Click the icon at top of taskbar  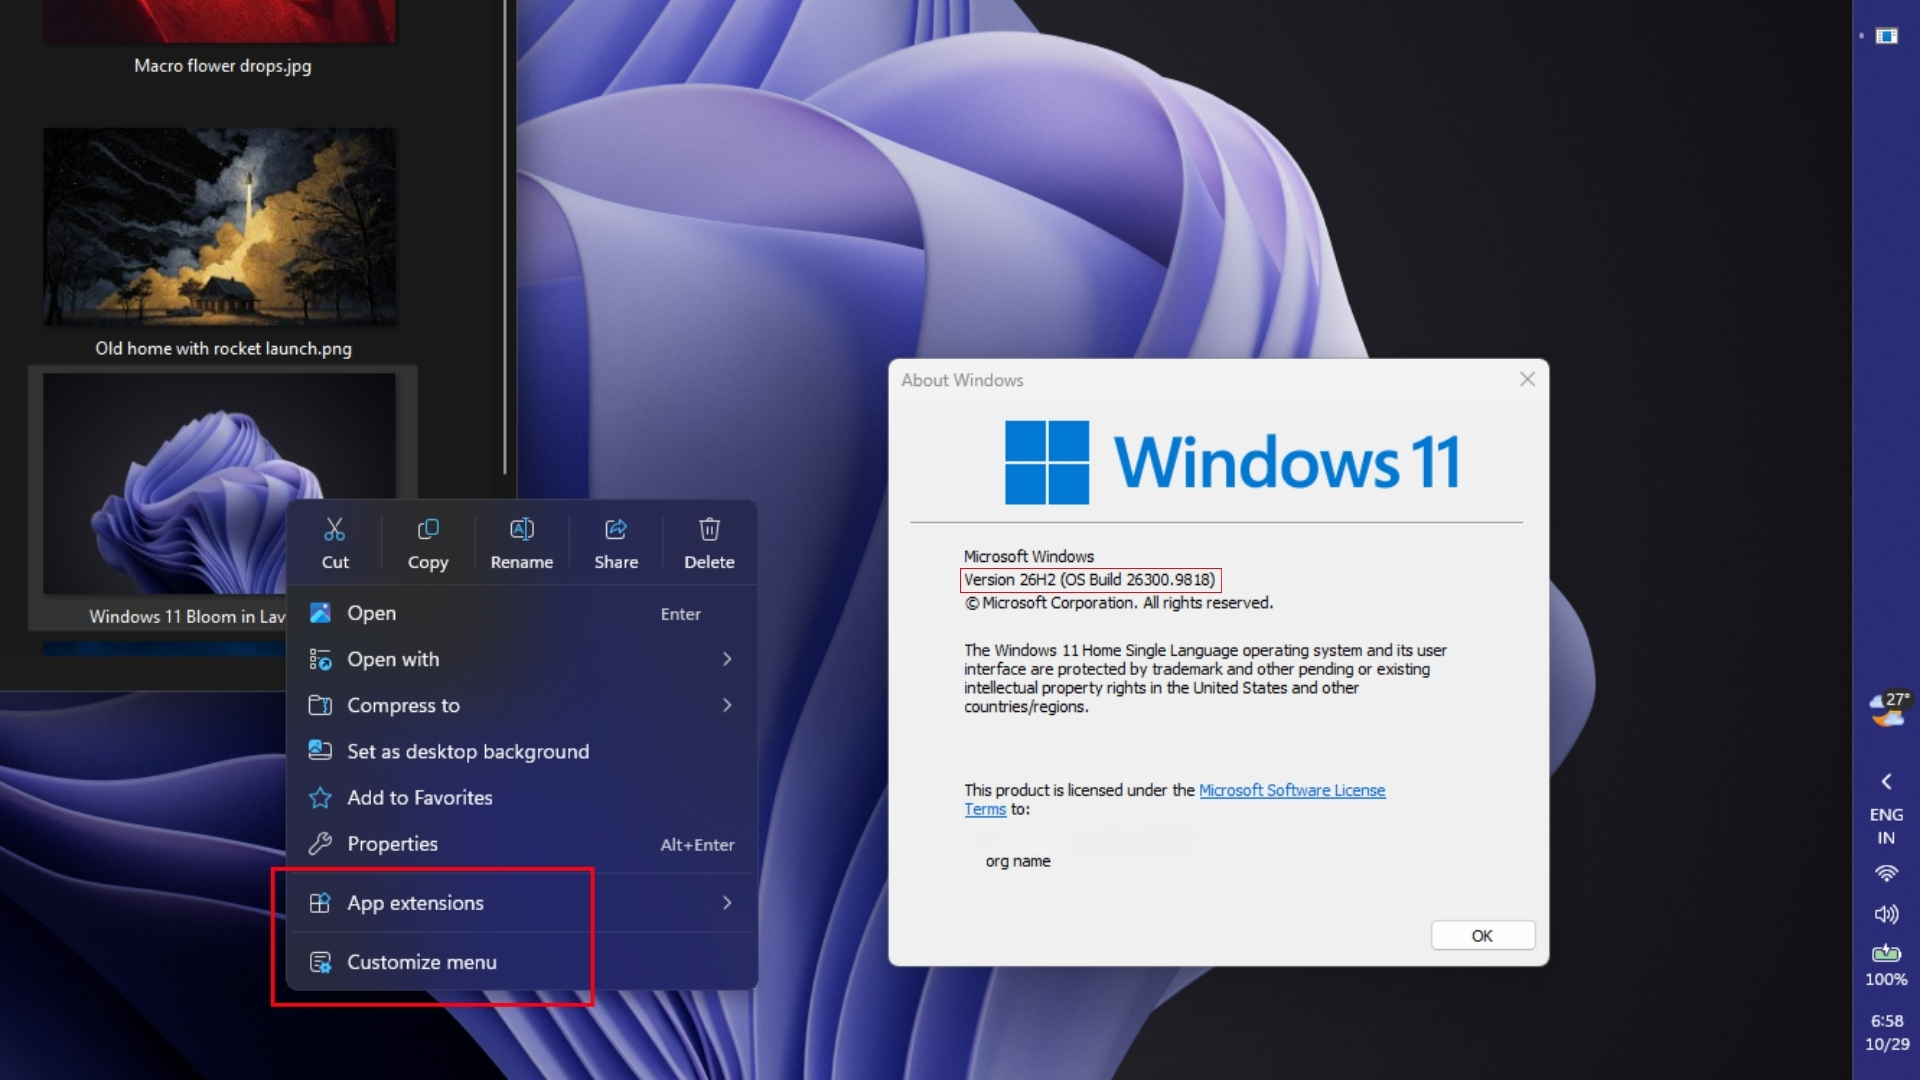click(x=1886, y=36)
